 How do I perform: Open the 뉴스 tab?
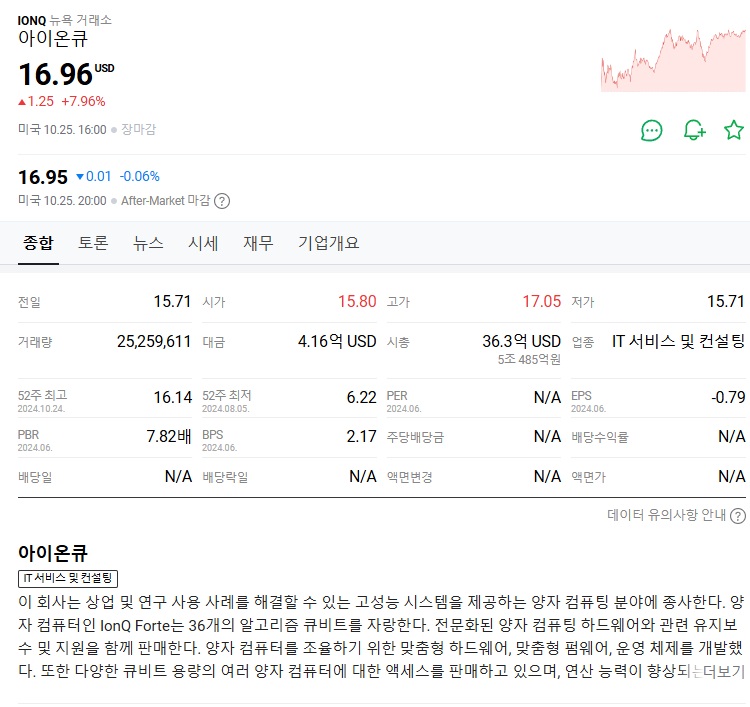[148, 243]
